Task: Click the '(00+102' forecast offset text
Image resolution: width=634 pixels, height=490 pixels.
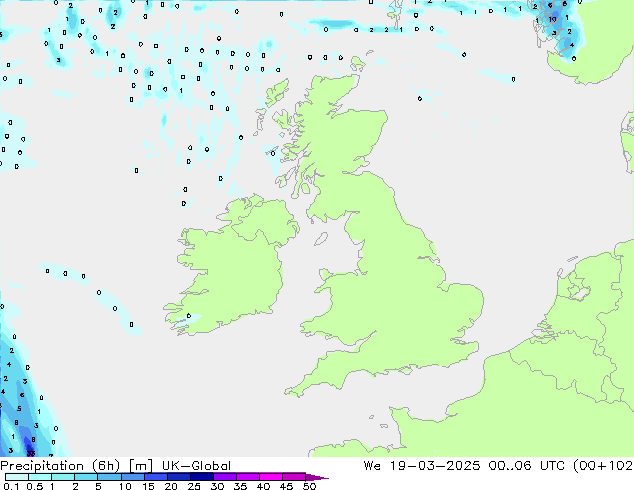Action: [x=603, y=466]
